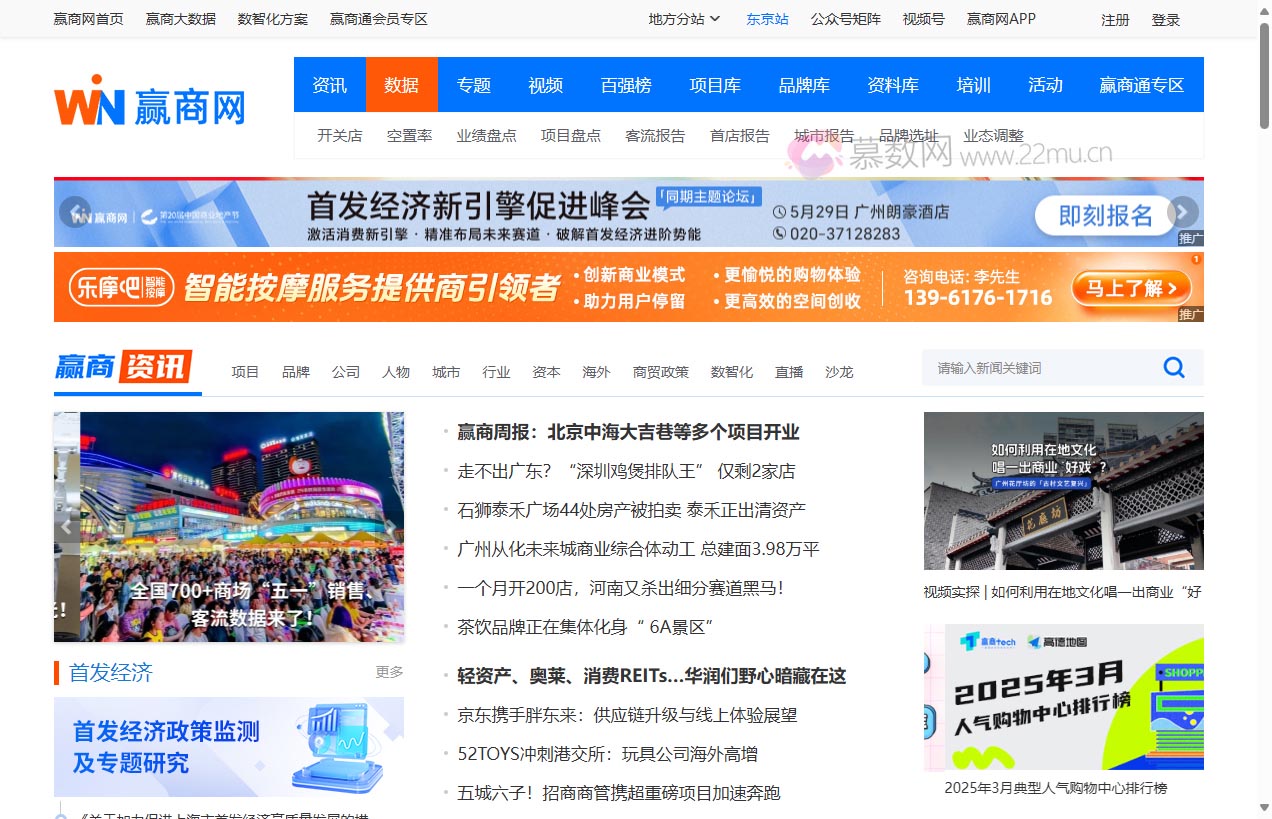Click the previous arrow on the news photo carousel
The width and height of the screenshot is (1272, 819).
pyautogui.click(x=66, y=527)
